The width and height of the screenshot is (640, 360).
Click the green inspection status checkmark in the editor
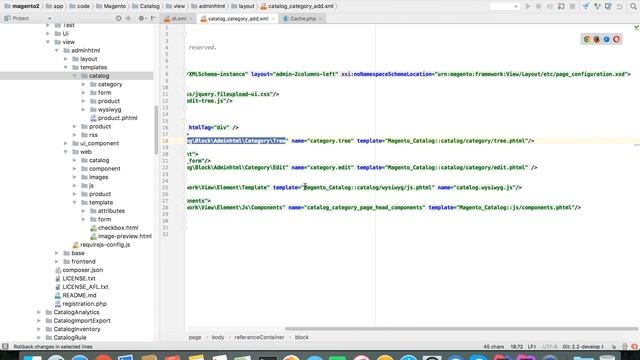(636, 27)
